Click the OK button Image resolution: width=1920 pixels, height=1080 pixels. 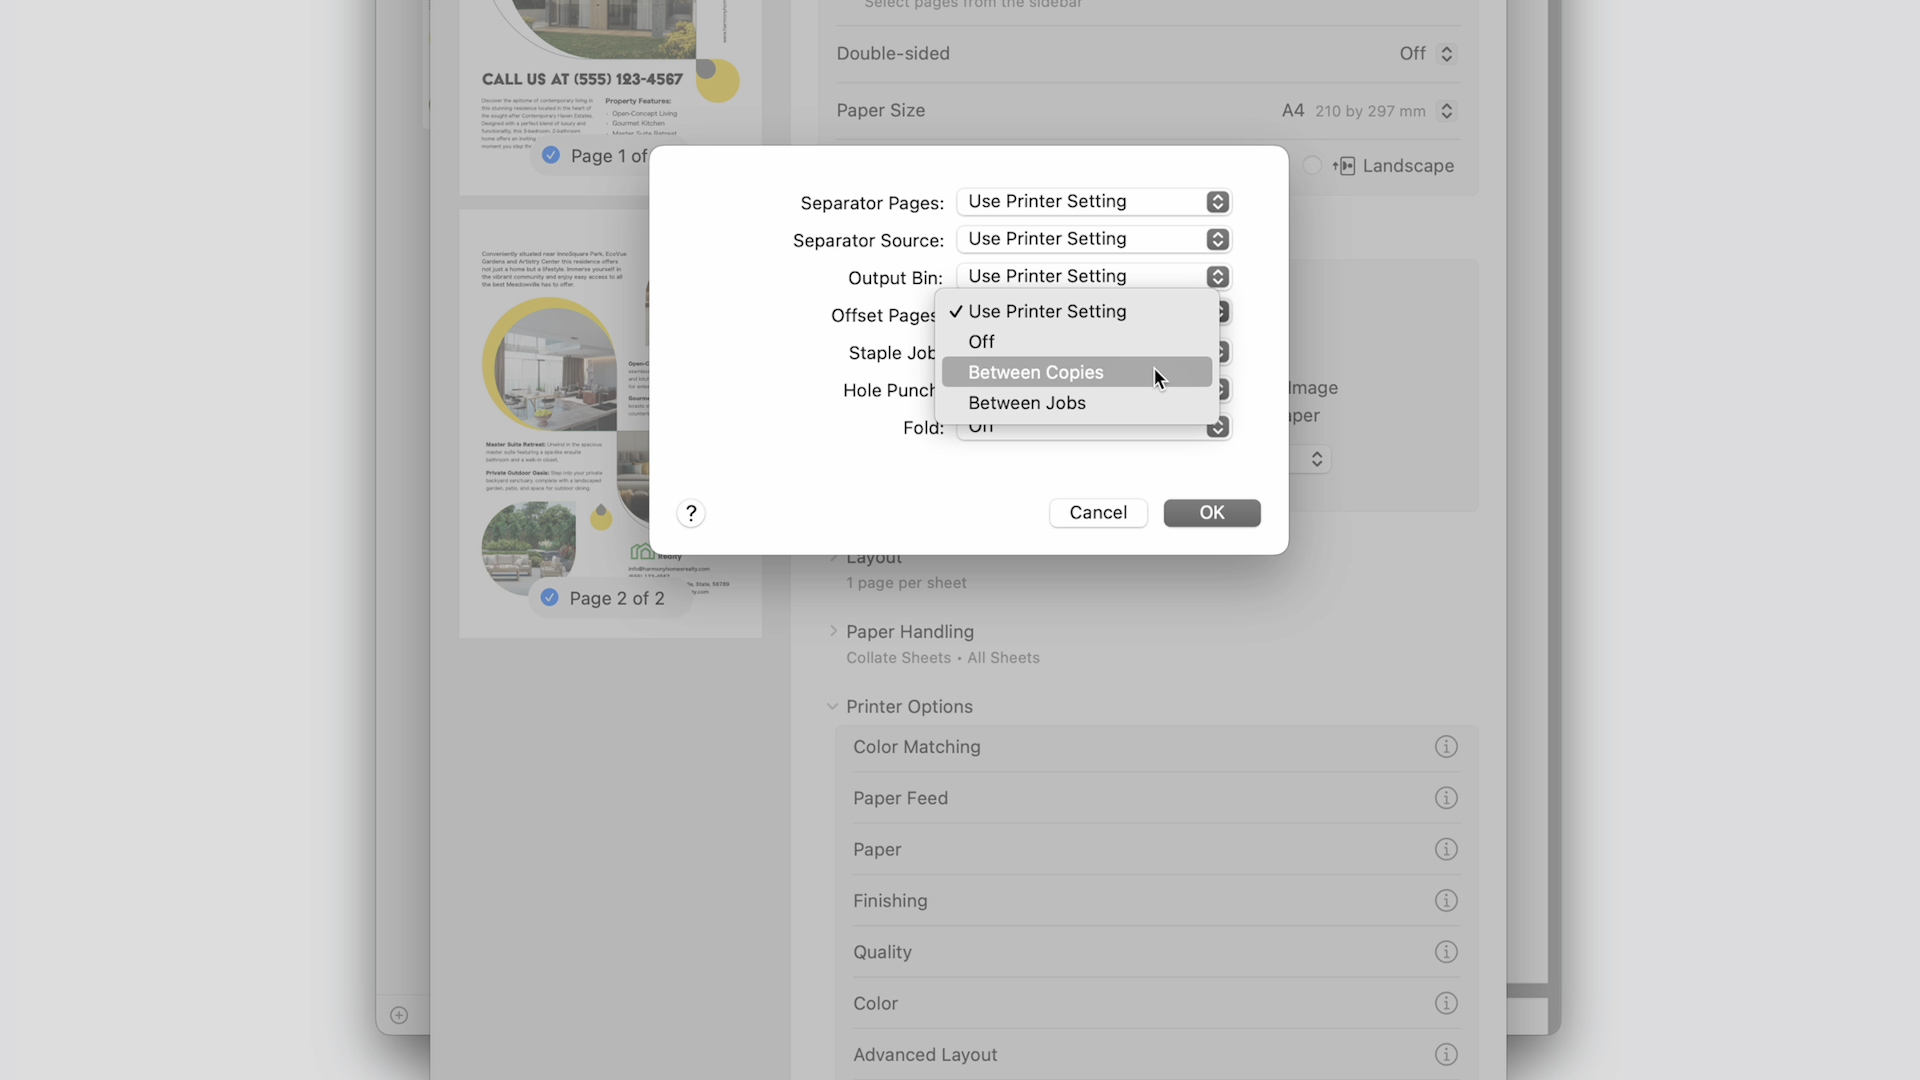click(1211, 513)
